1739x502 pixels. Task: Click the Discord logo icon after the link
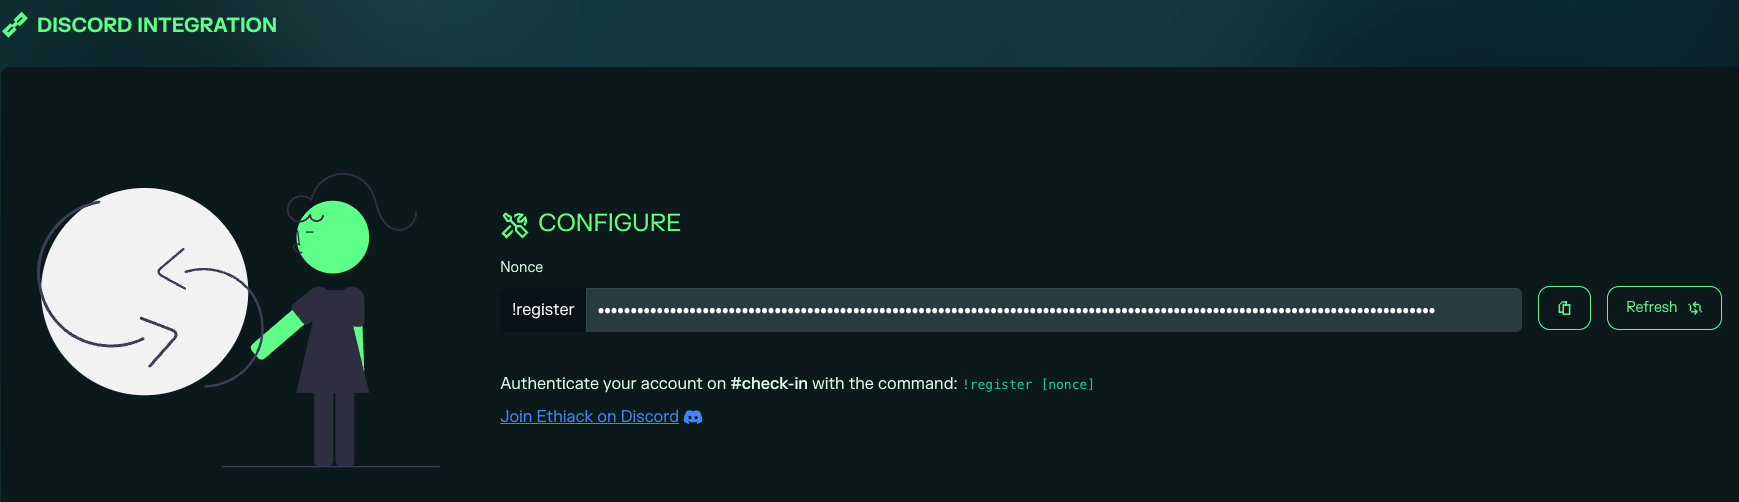(693, 417)
